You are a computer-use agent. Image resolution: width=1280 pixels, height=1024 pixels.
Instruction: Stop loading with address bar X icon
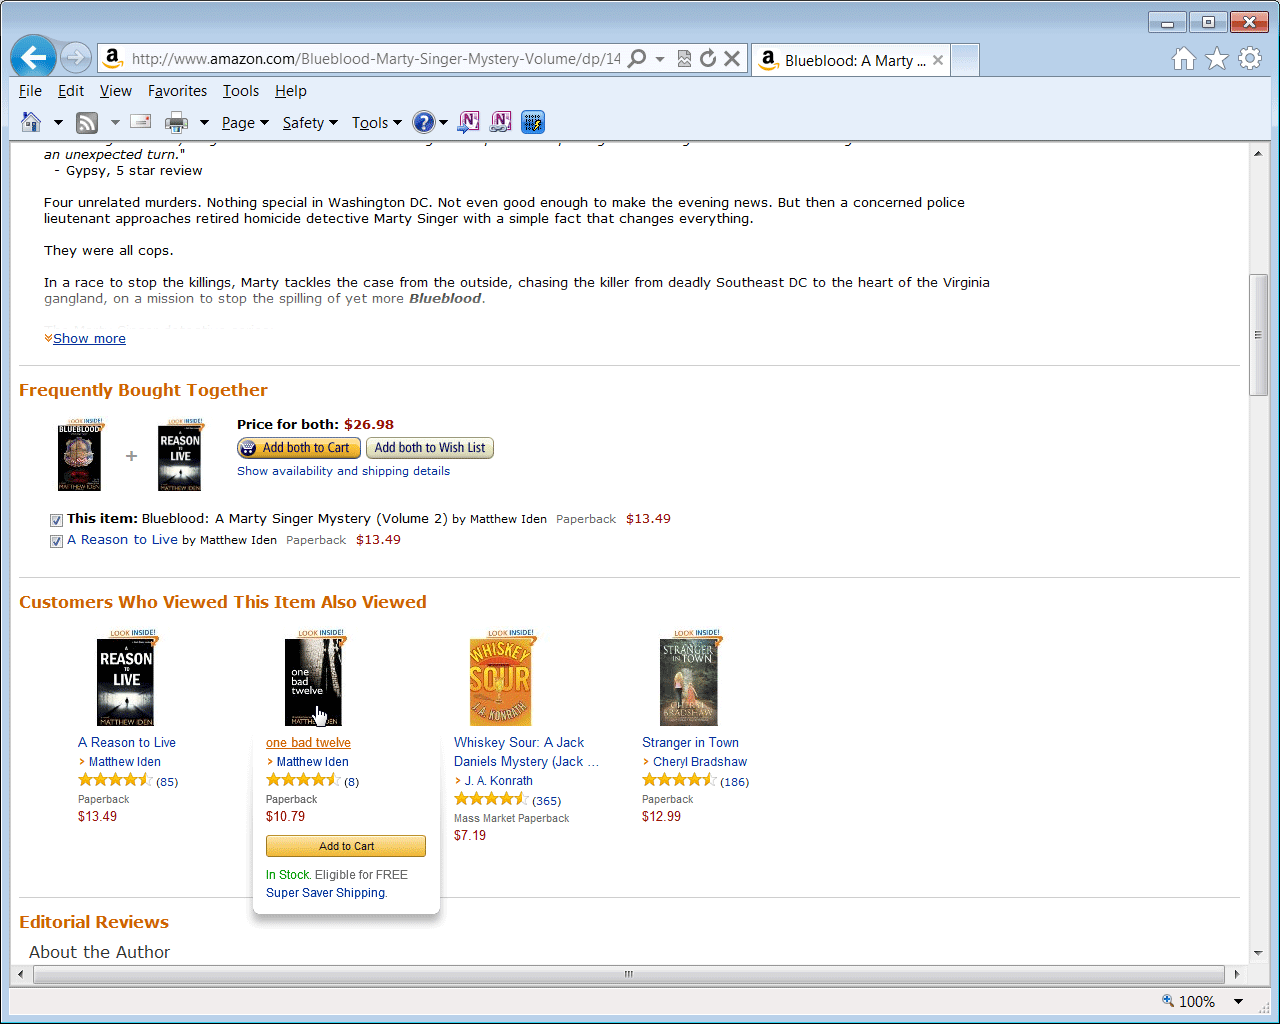pos(732,58)
